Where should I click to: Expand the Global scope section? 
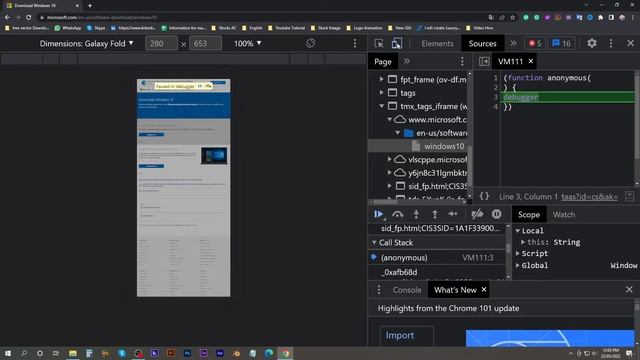[x=518, y=265]
